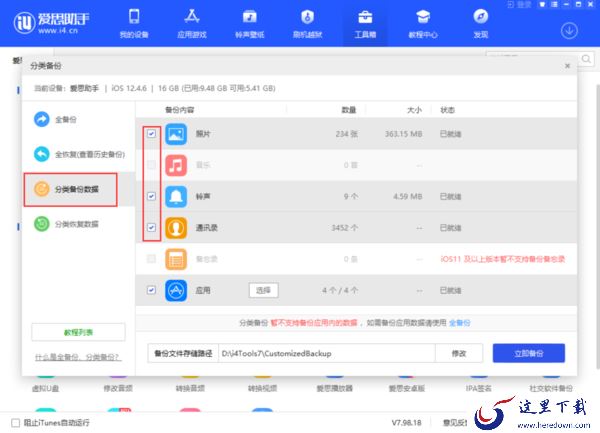
Task: Click the 意见反馈 feedback link
Action: [x=455, y=423]
